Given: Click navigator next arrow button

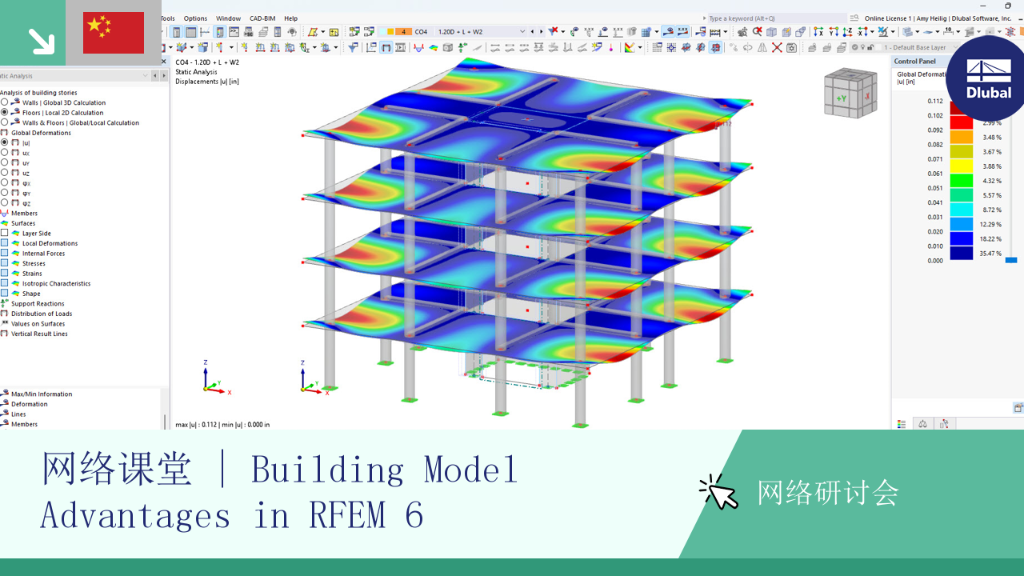Looking at the screenshot, I should (x=163, y=76).
